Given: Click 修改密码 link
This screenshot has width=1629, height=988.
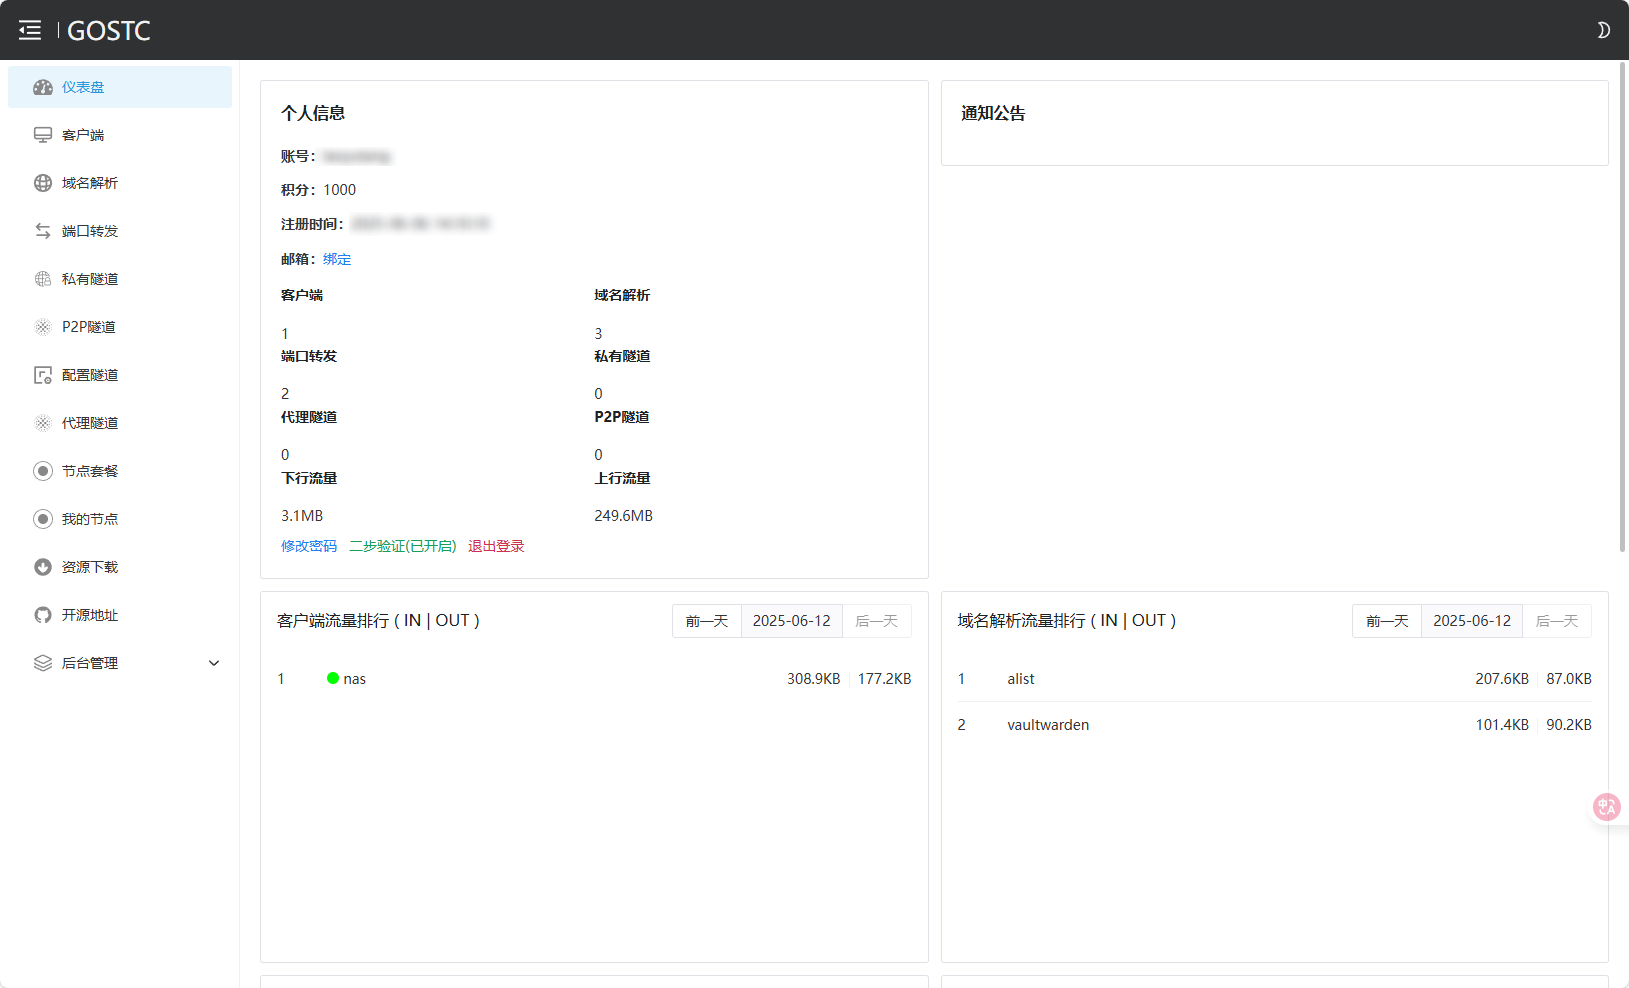Looking at the screenshot, I should coord(309,546).
